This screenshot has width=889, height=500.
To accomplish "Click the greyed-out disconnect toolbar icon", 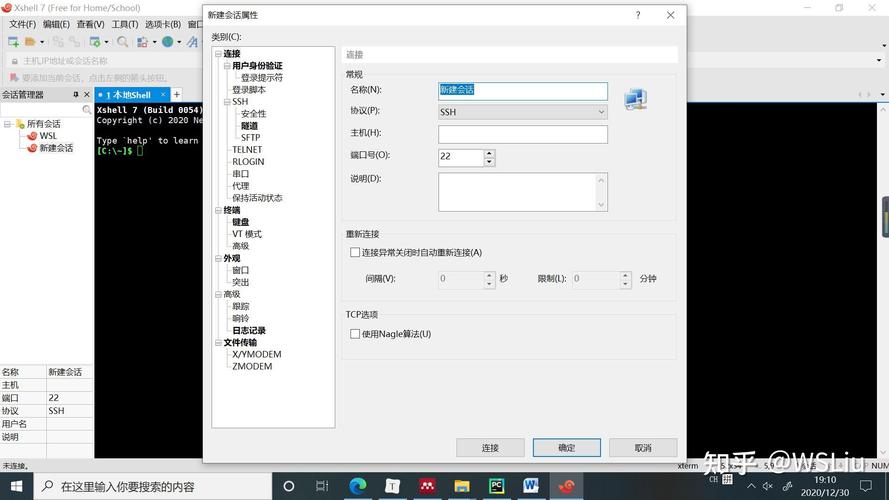I will (74, 41).
